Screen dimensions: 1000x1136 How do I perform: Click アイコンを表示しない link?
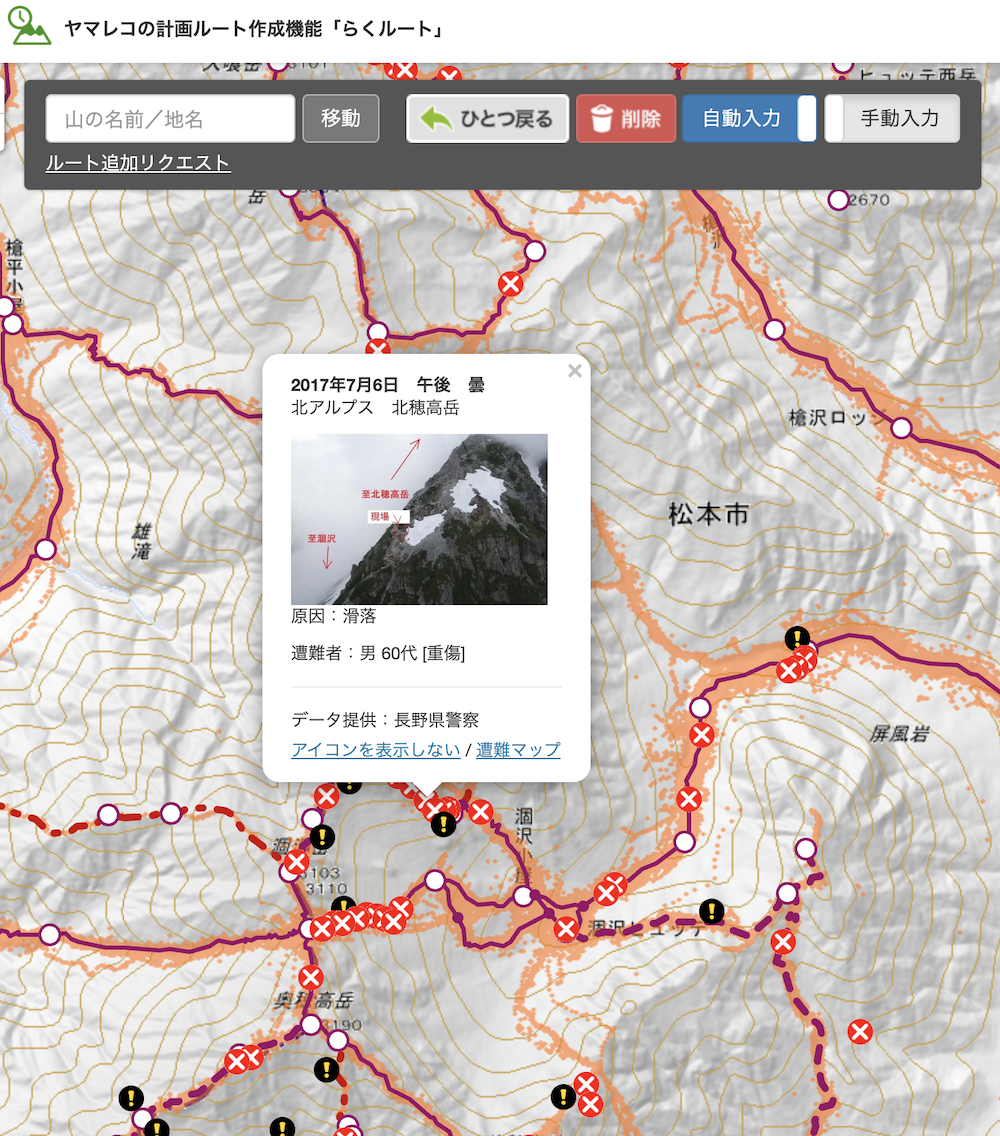click(x=375, y=749)
